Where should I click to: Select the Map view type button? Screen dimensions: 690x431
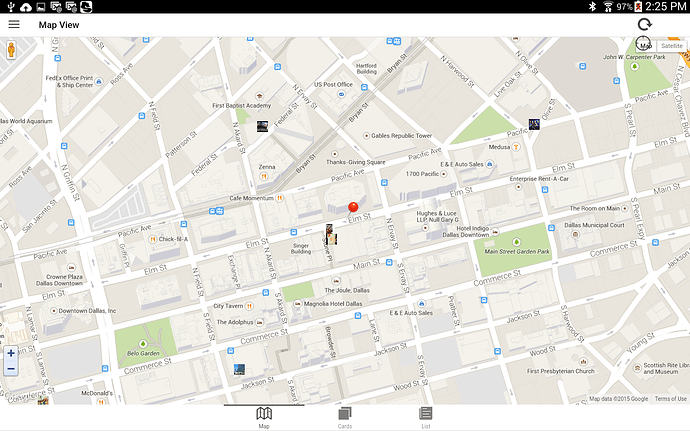point(646,46)
